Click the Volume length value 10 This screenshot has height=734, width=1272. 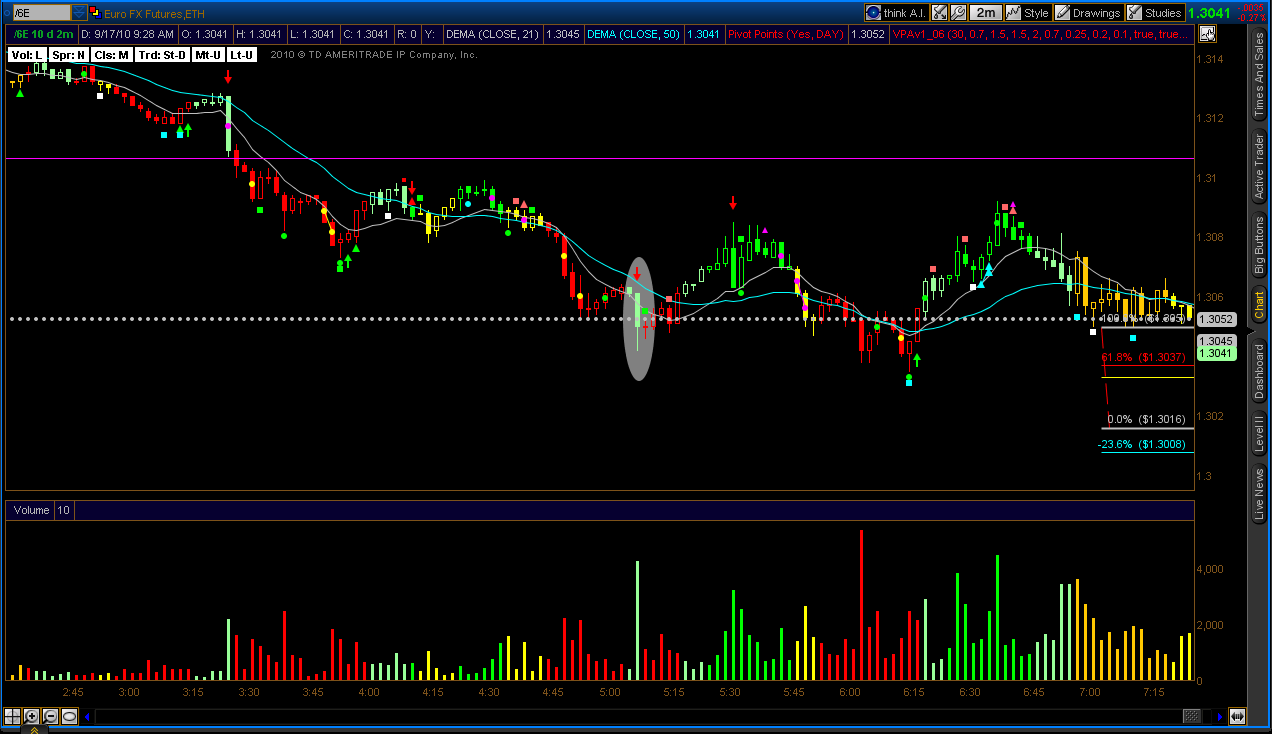(62, 510)
